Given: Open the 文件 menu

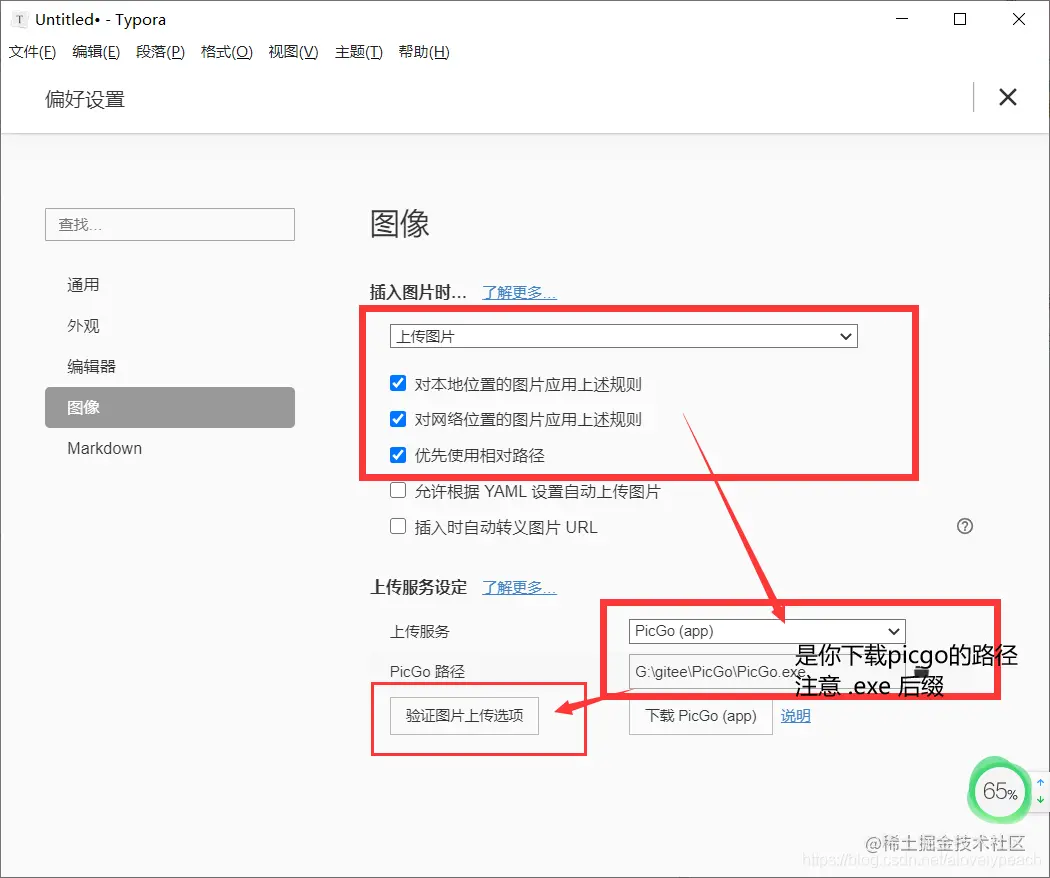Looking at the screenshot, I should tap(31, 52).
